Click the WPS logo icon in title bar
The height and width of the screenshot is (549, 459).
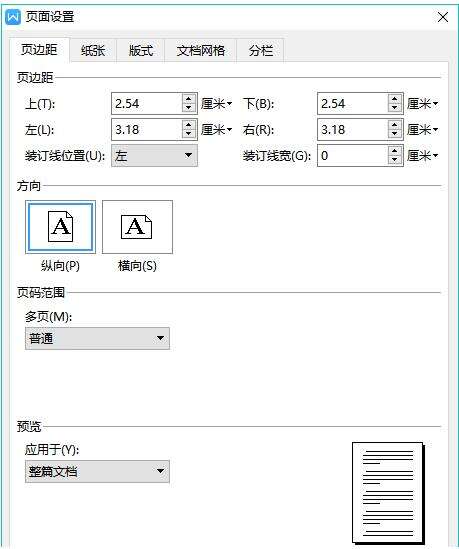[13, 16]
